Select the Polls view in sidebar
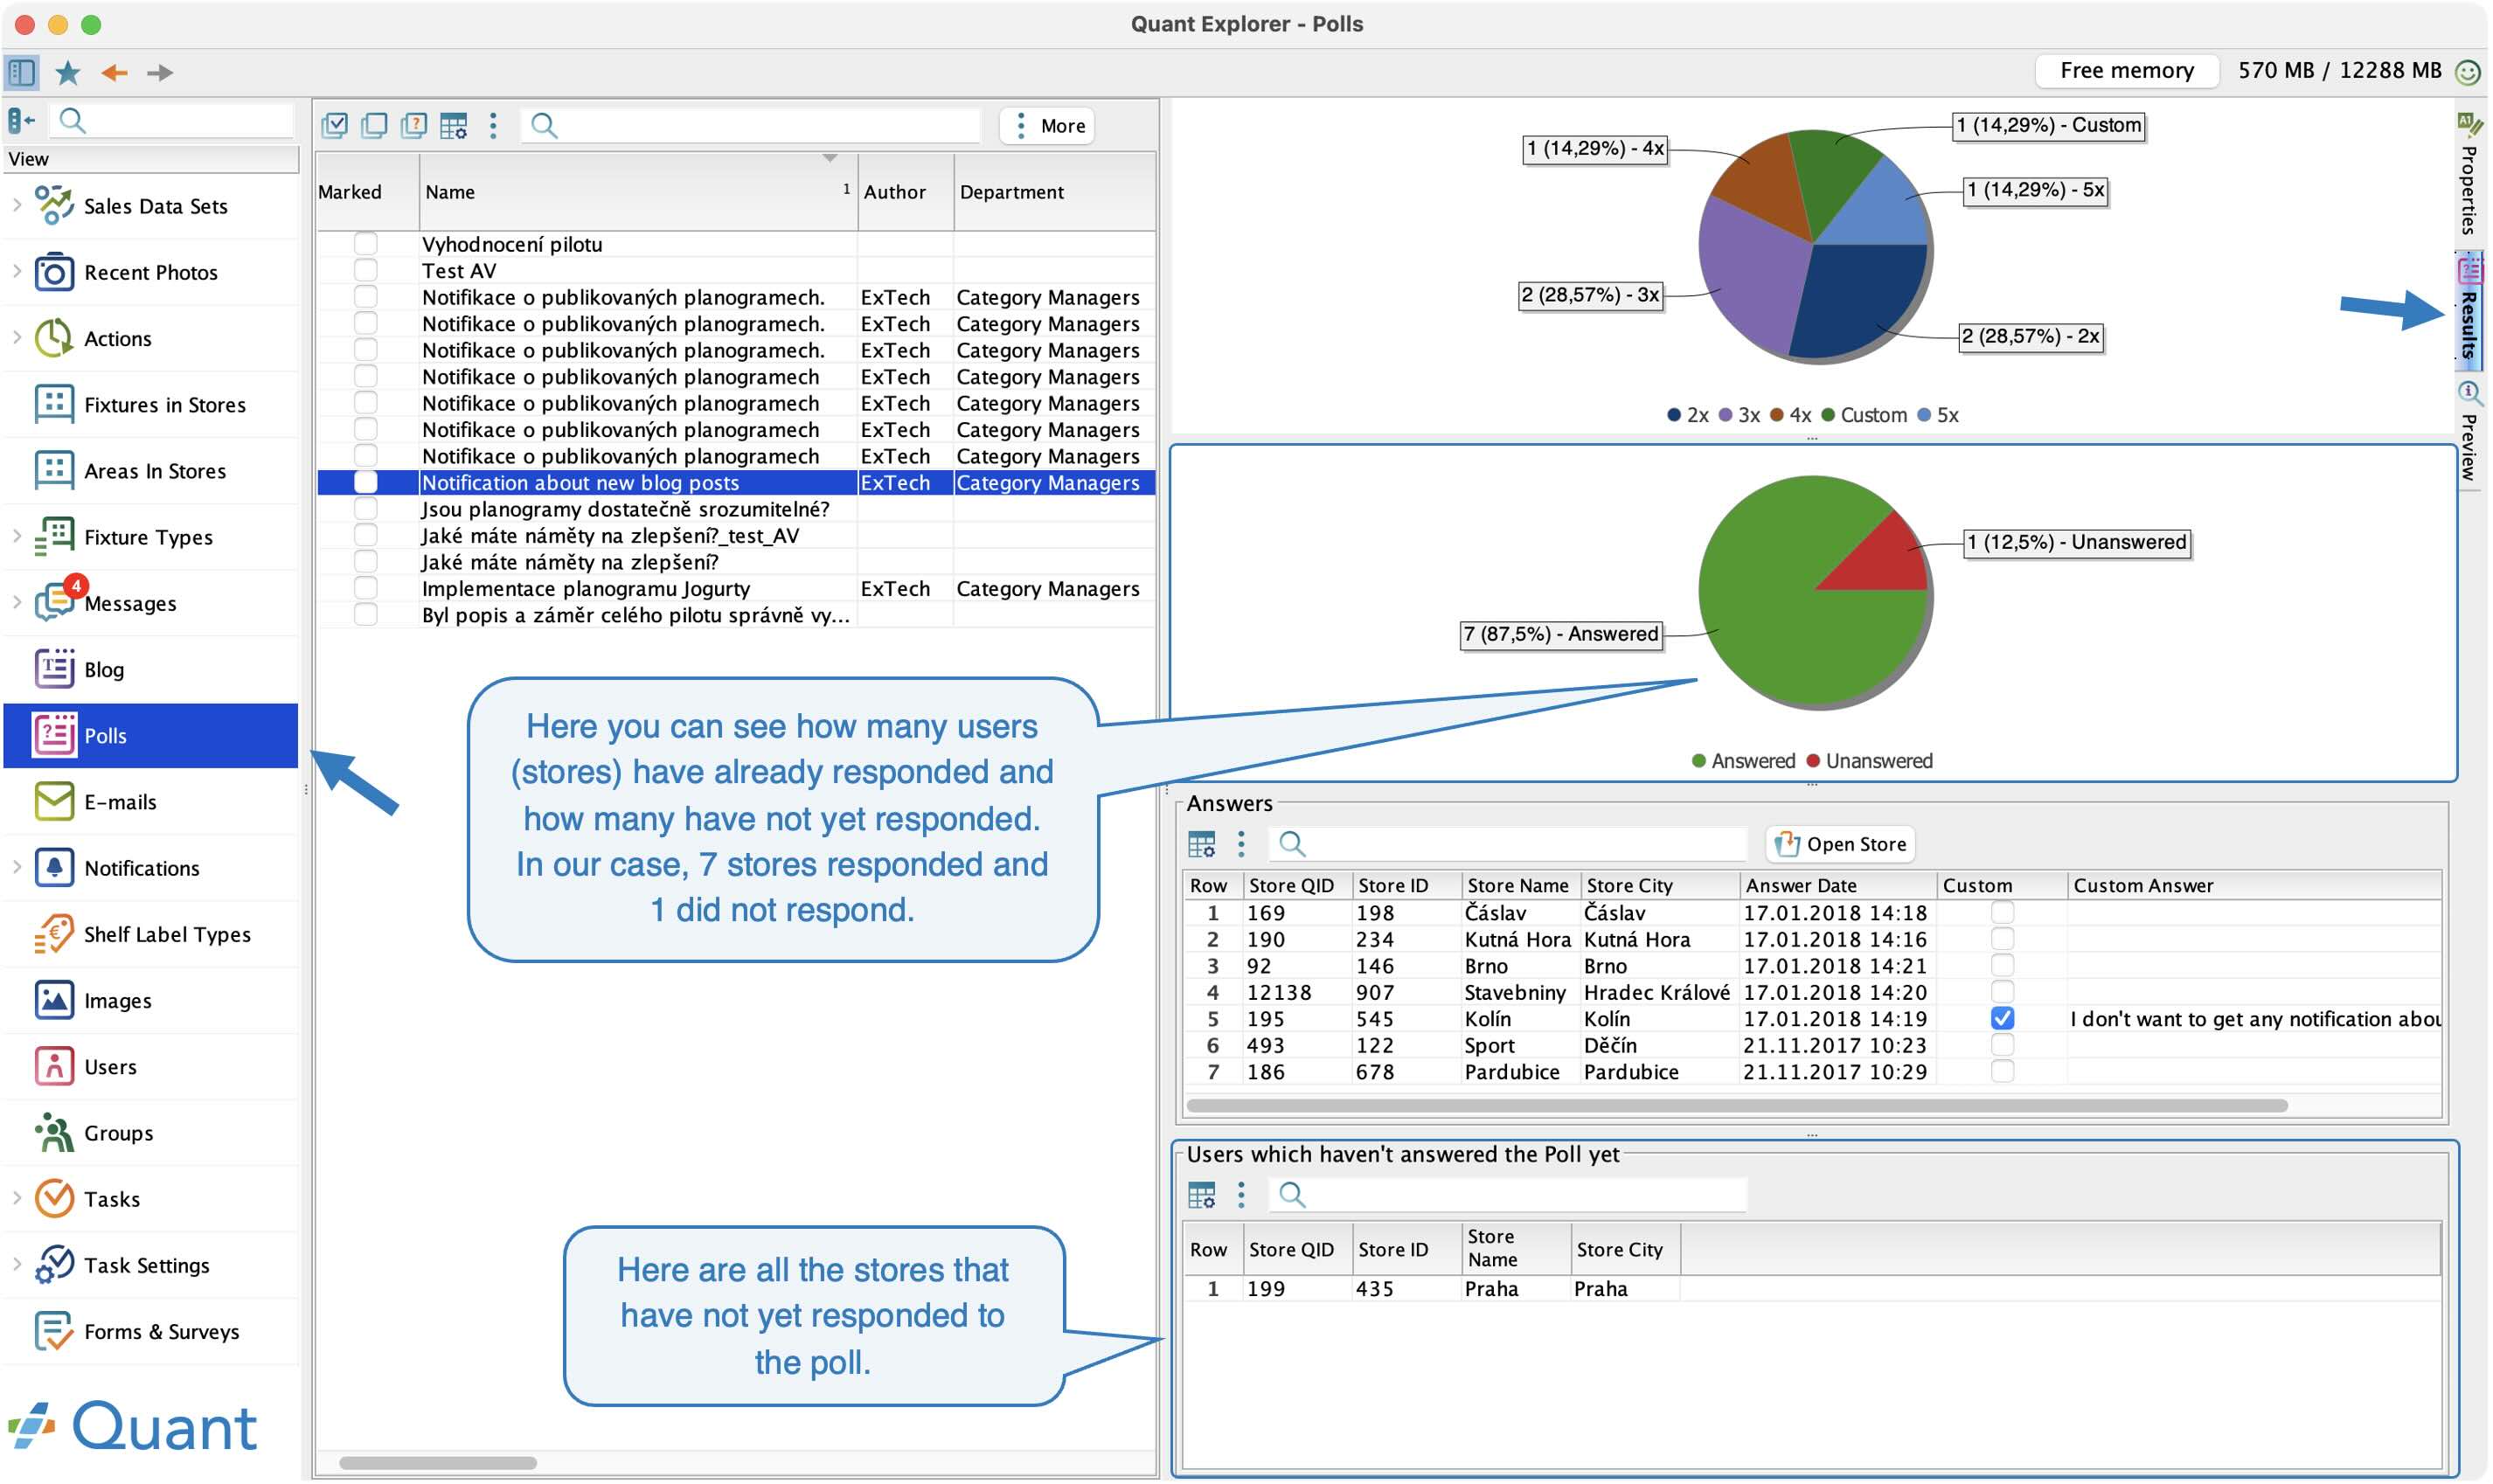The image size is (2493, 1484). pos(151,735)
